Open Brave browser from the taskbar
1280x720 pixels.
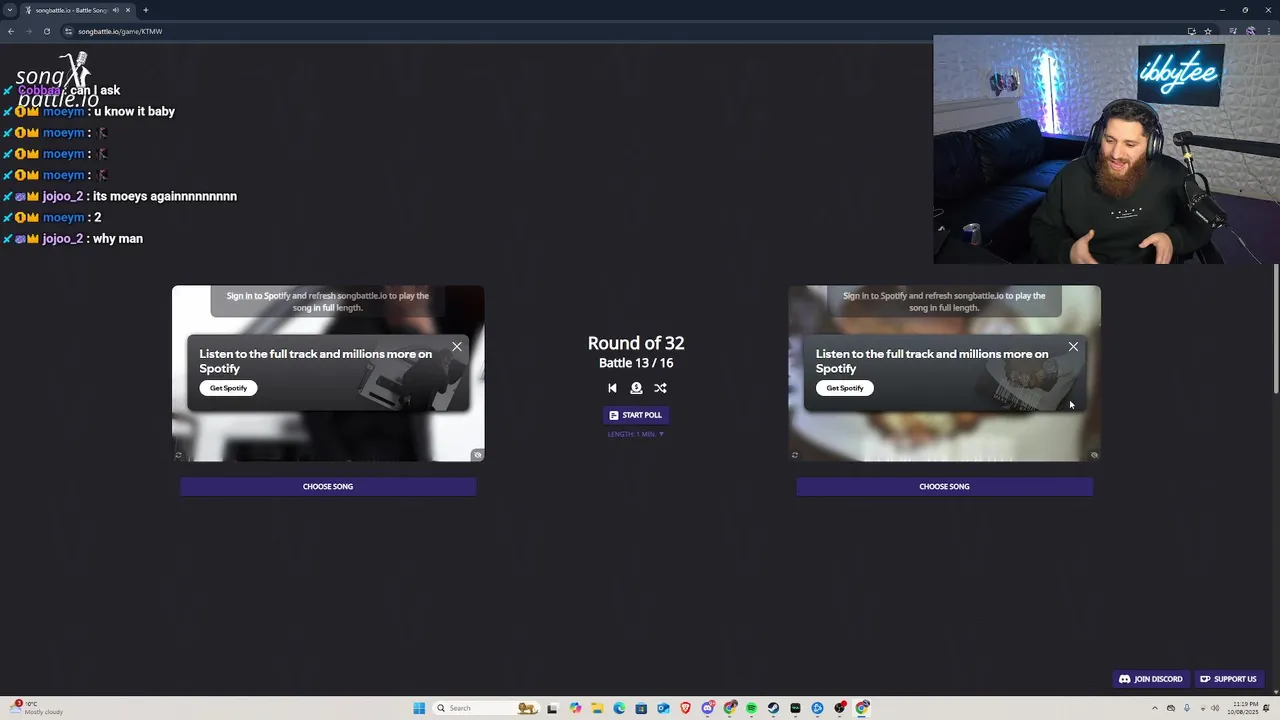(685, 708)
